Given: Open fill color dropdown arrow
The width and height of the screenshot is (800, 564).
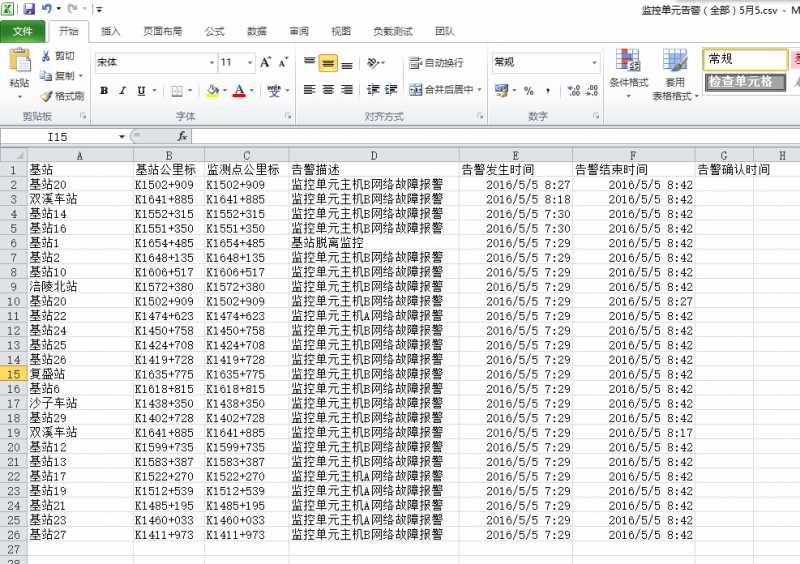Looking at the screenshot, I should [x=225, y=91].
